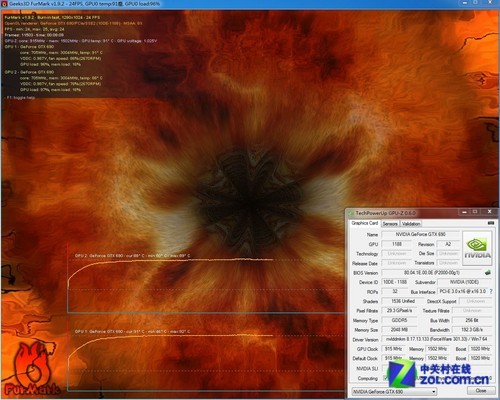The image size is (500, 400).
Task: Close GPU-Z with the title bar X
Action: click(489, 212)
